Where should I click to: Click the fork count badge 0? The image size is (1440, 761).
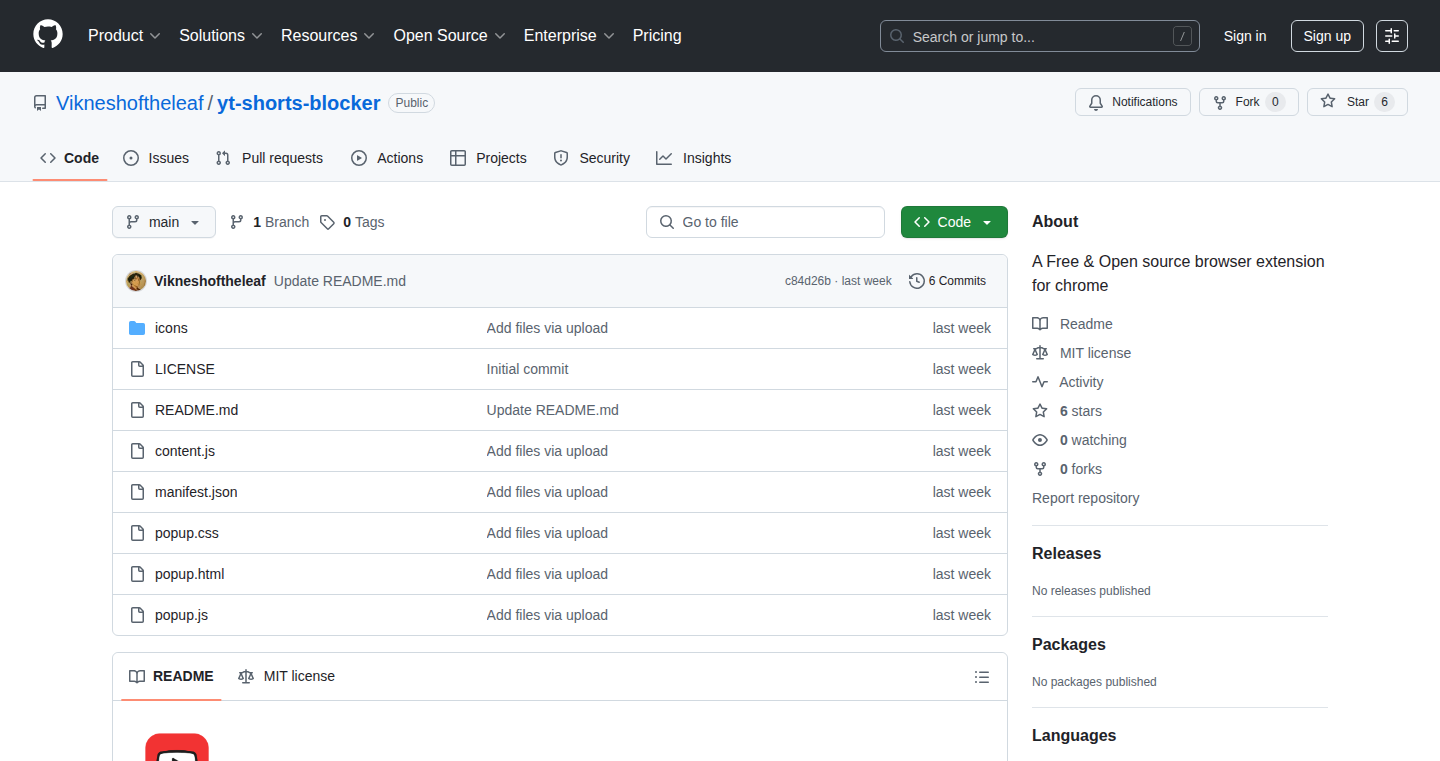(1275, 102)
